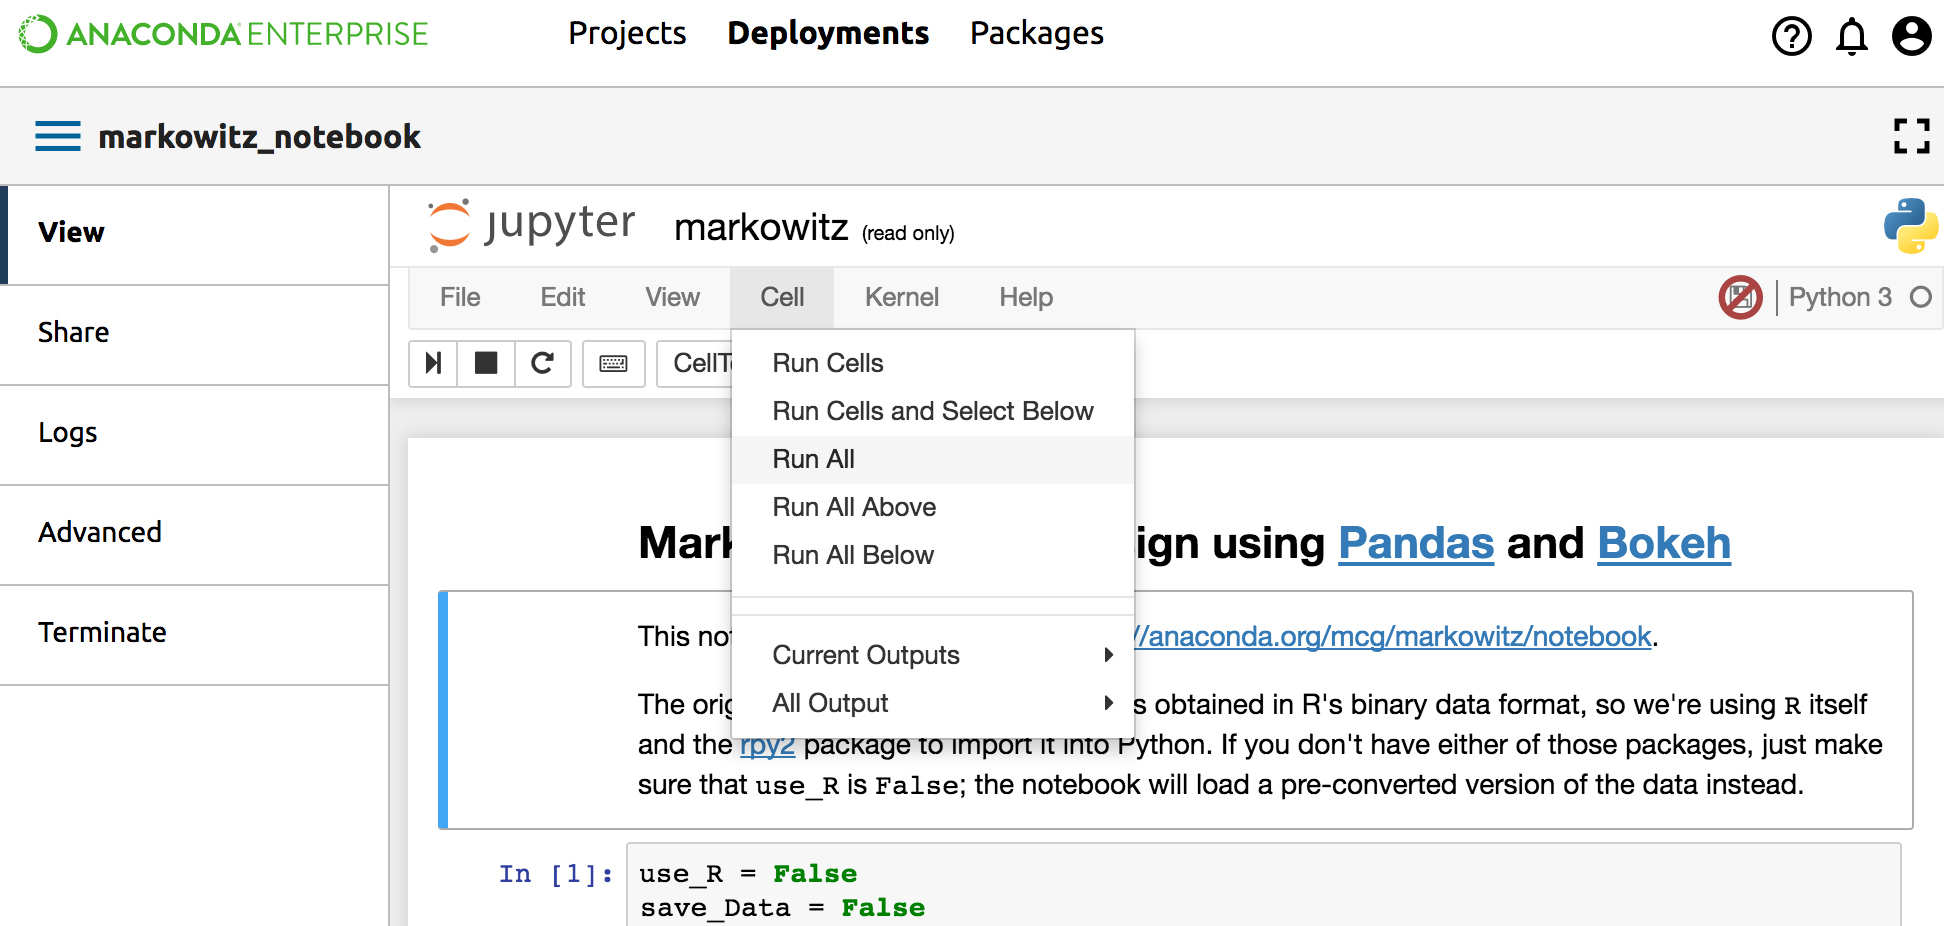Expand the Current Outputs submenu
Screen dimensions: 1944x926
click(940, 655)
